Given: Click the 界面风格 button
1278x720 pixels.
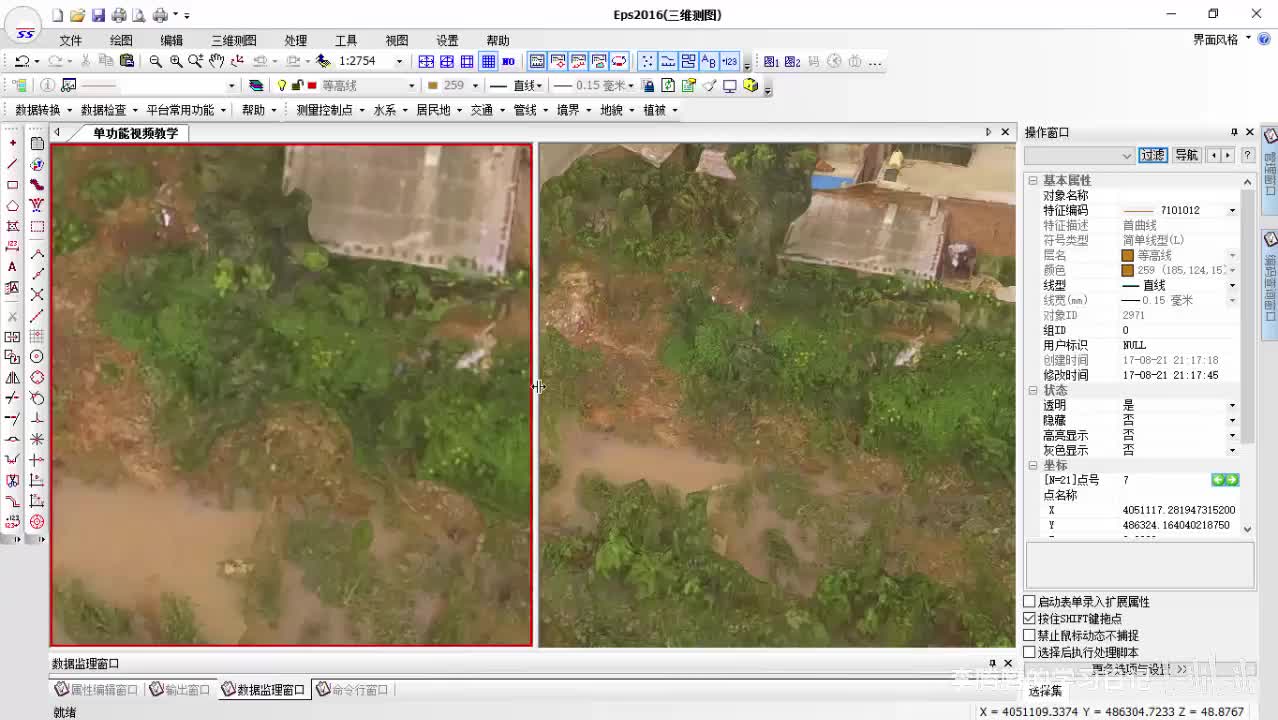Looking at the screenshot, I should 1215,40.
